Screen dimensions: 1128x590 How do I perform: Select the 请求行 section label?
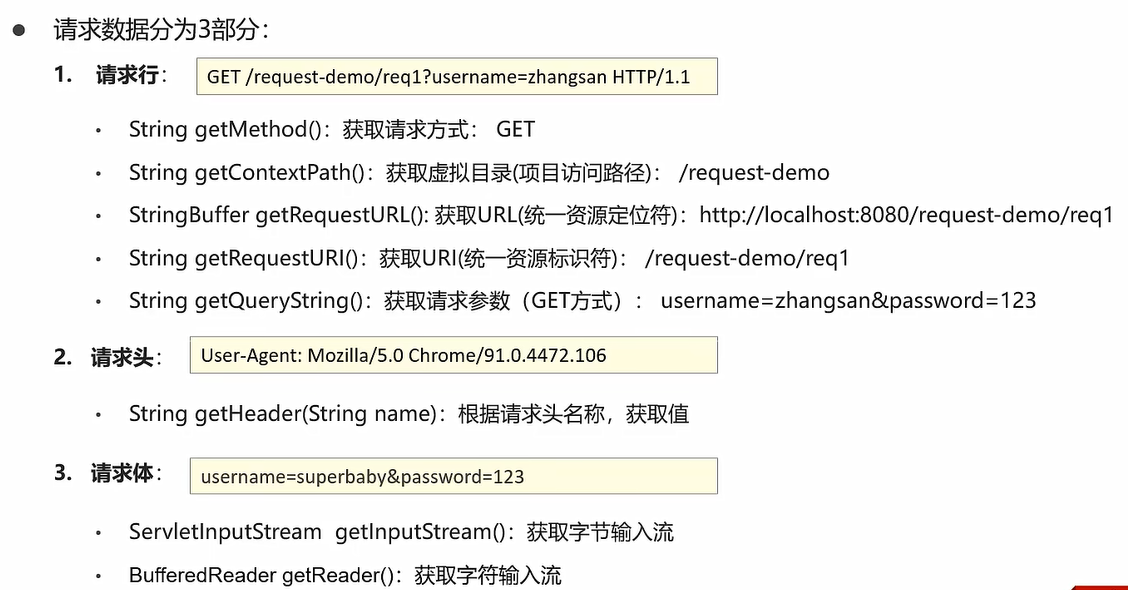[127, 76]
